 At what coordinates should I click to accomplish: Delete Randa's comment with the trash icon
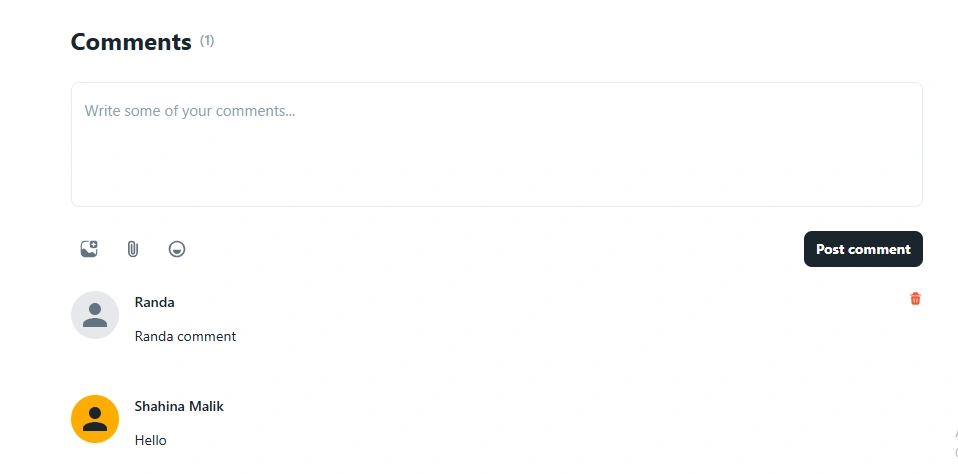[x=915, y=299]
